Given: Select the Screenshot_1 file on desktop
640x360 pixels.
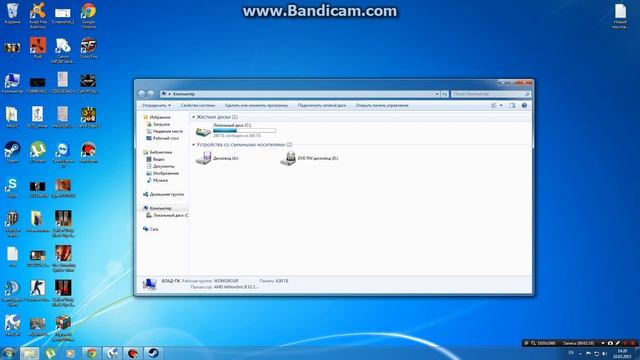Looking at the screenshot, I should 63,15.
